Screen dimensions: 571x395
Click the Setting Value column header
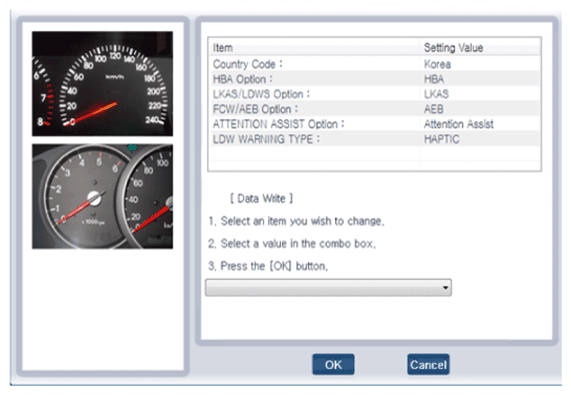pos(480,48)
